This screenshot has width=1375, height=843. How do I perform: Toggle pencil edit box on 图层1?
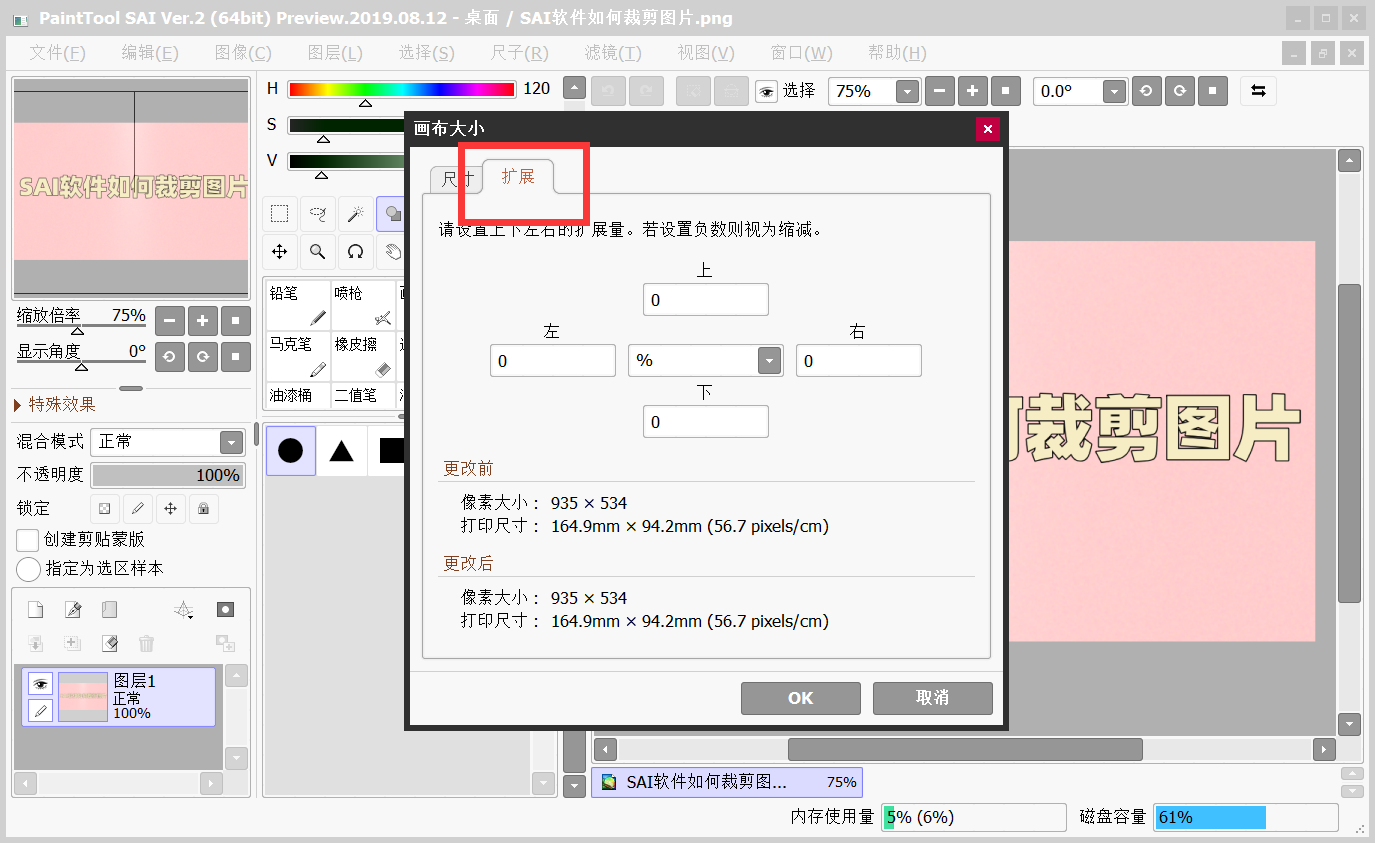pyautogui.click(x=40, y=711)
